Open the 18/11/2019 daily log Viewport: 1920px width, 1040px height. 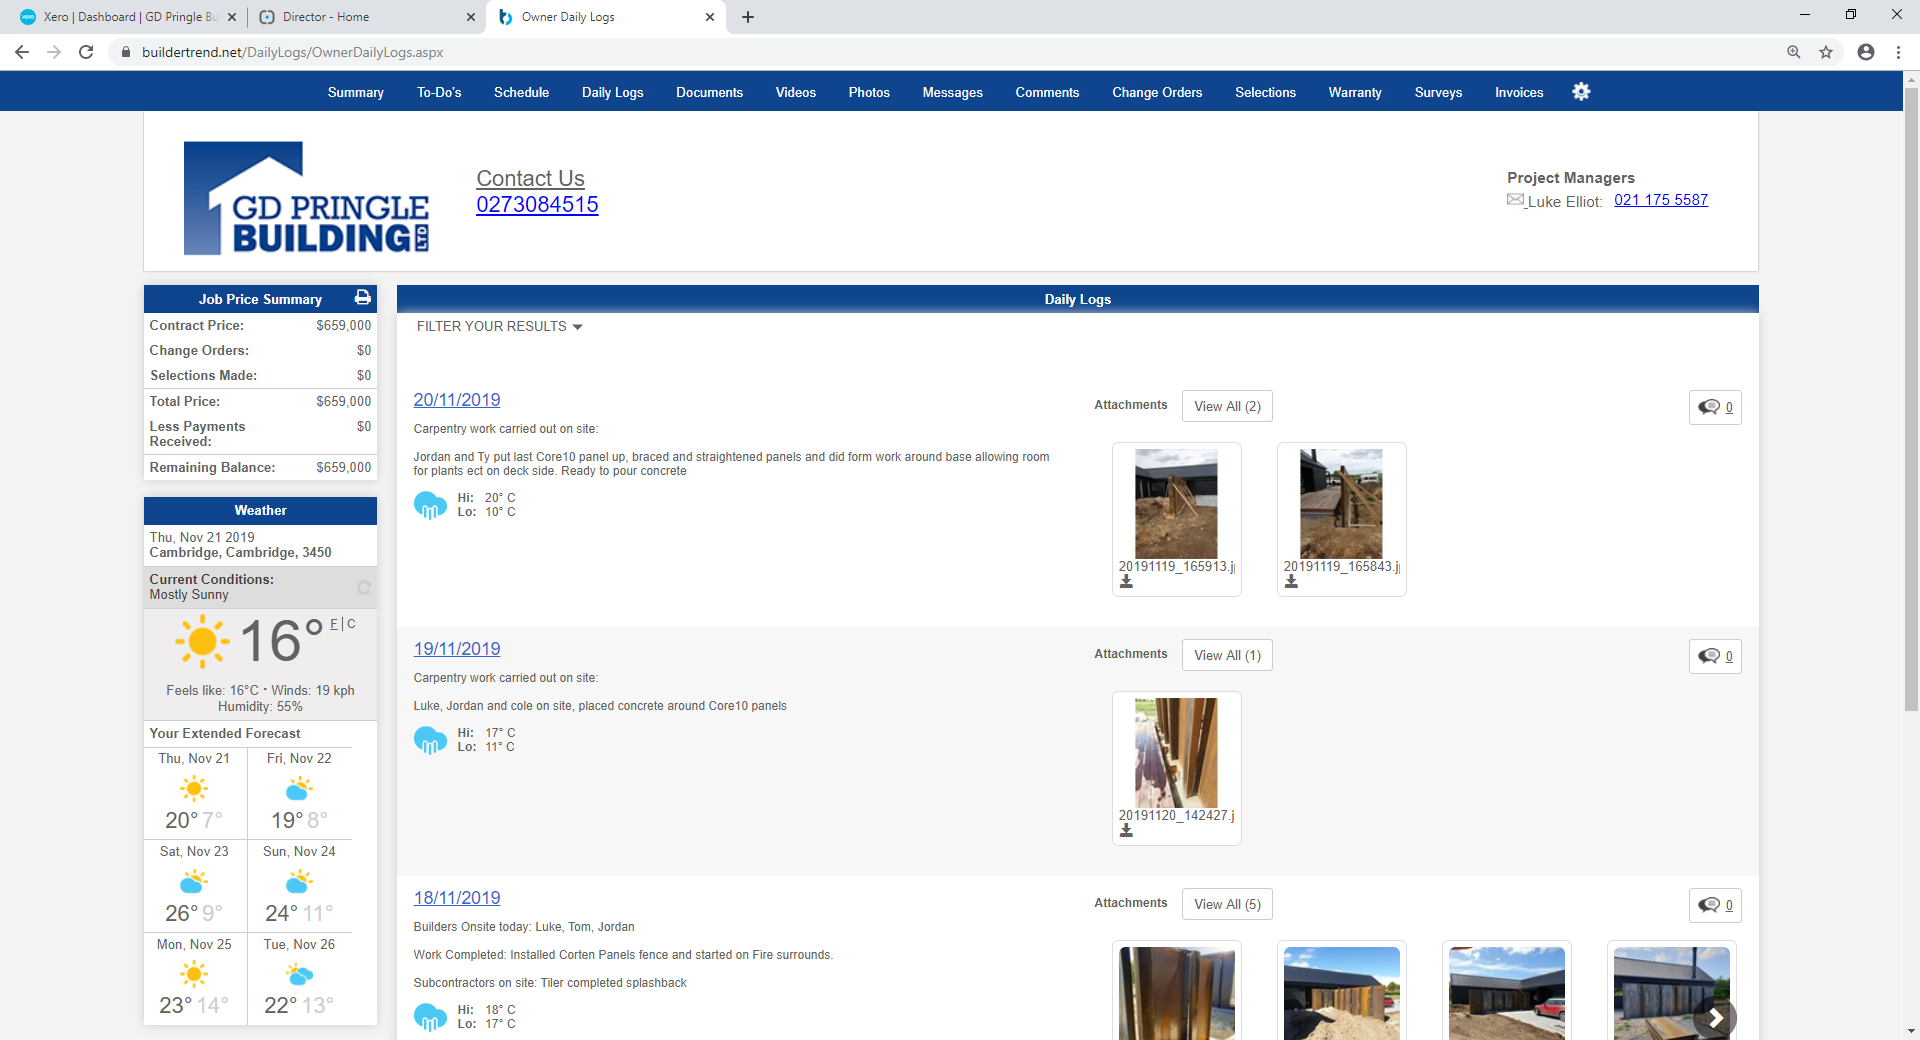click(x=457, y=898)
